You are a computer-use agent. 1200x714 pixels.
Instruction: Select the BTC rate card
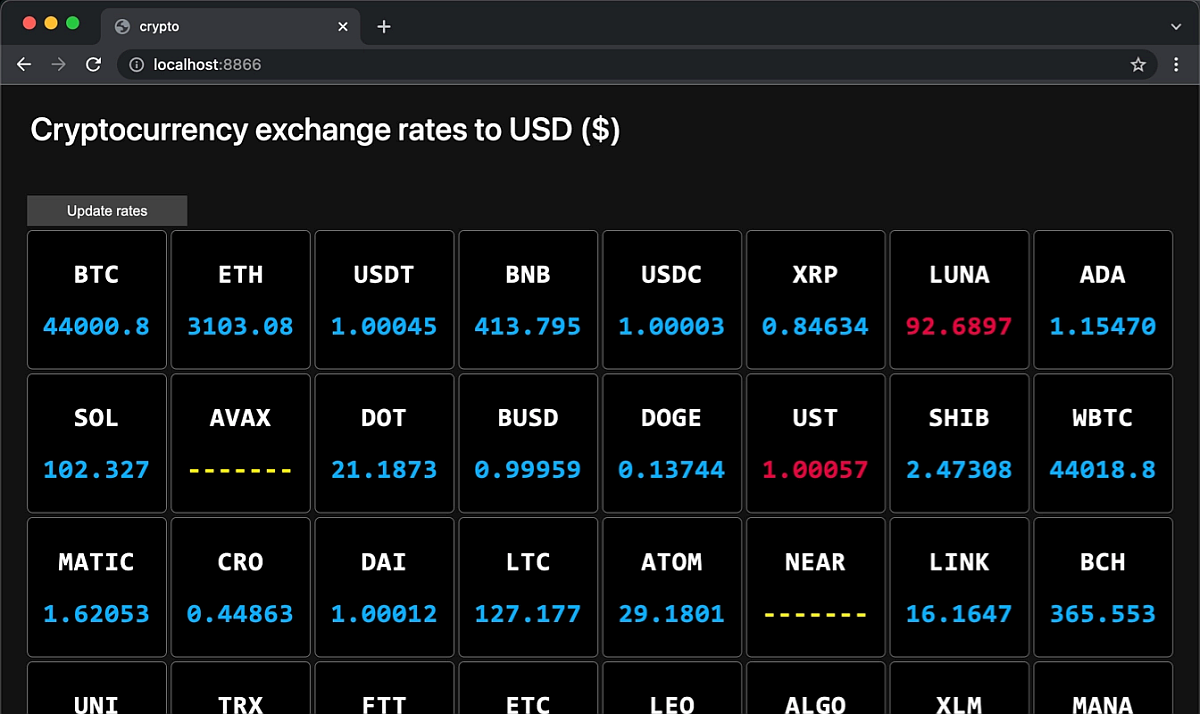pyautogui.click(x=97, y=300)
